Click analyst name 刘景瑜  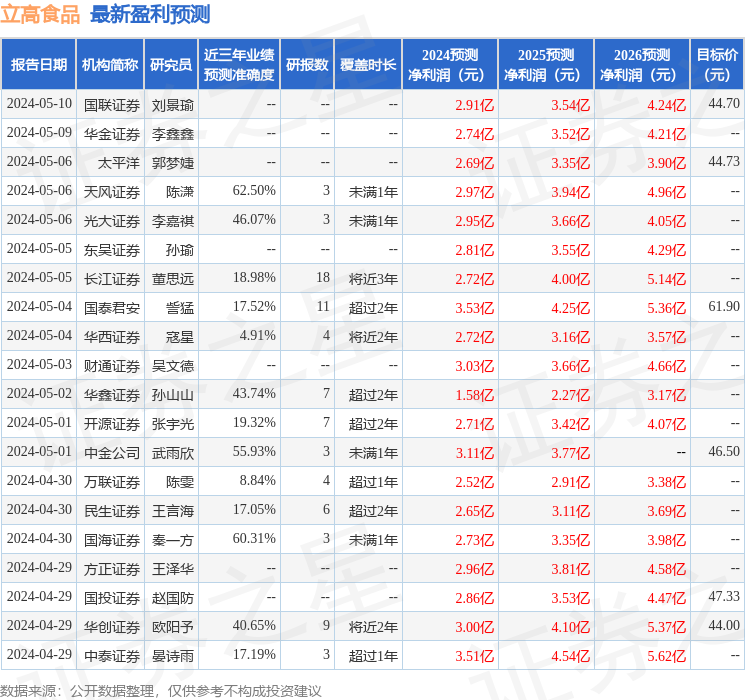pos(173,105)
